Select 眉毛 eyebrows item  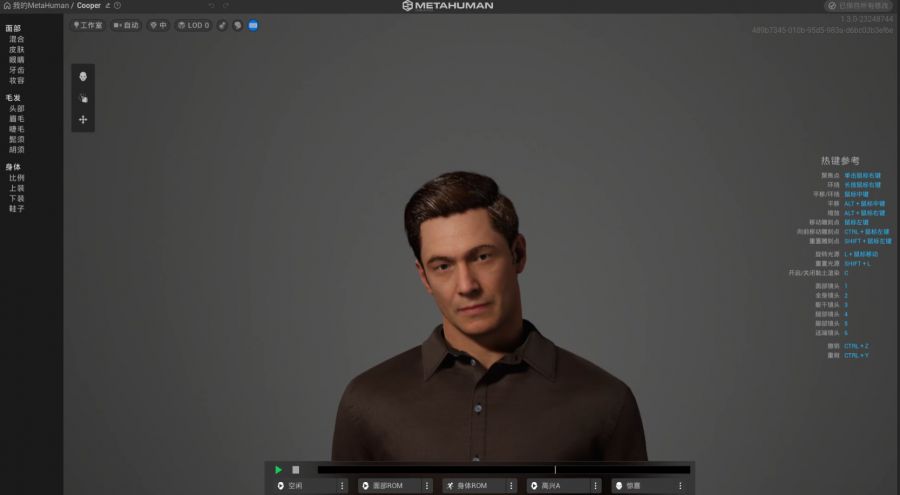pos(17,119)
